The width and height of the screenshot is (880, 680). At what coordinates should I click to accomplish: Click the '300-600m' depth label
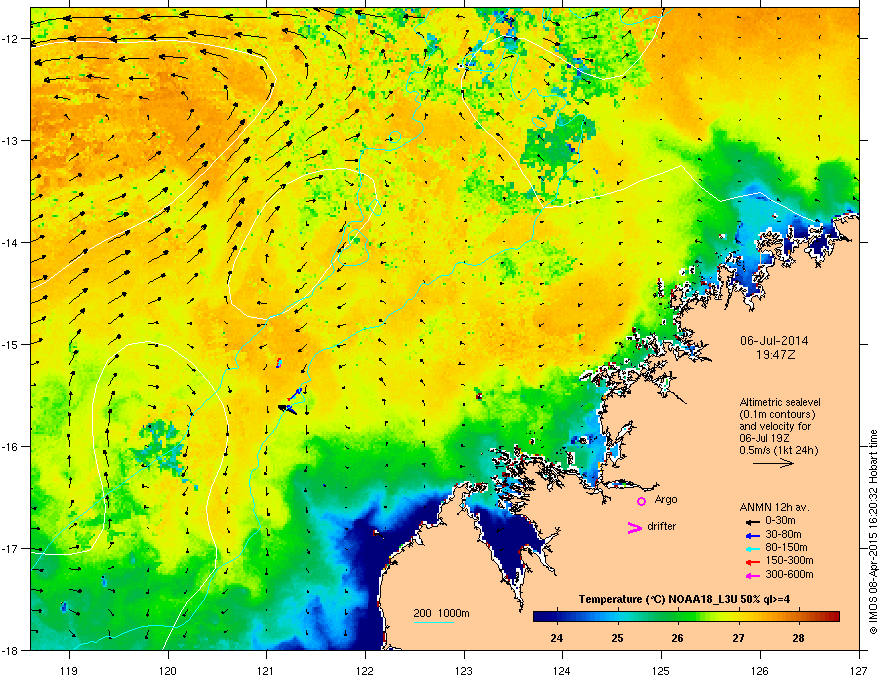789,575
